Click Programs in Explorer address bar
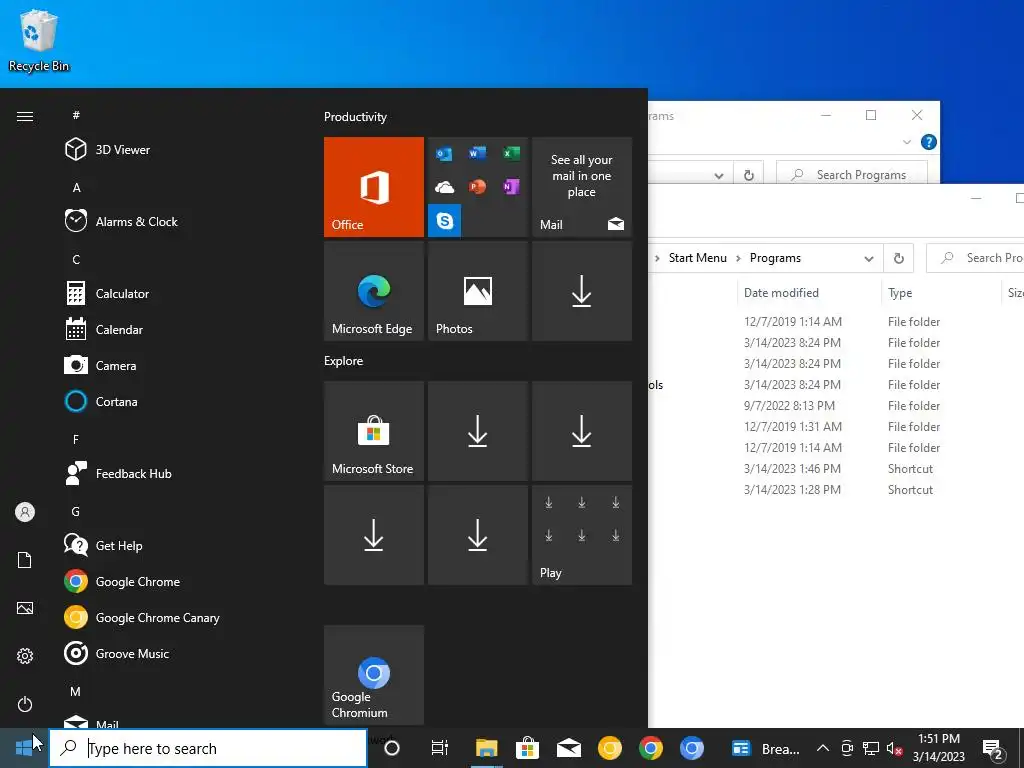 [775, 258]
